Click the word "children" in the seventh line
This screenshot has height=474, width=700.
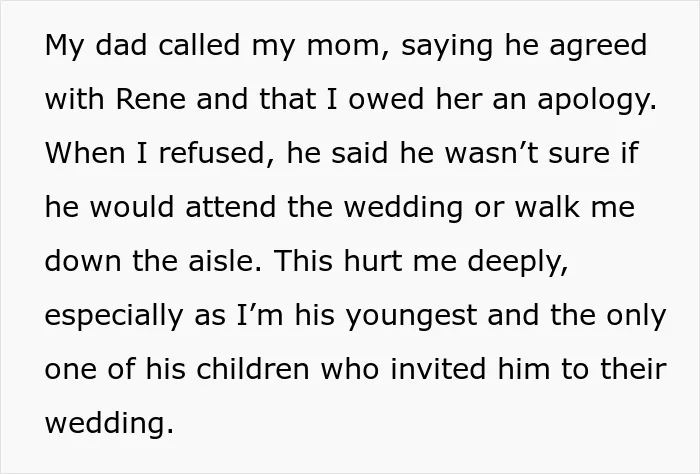click(253, 369)
